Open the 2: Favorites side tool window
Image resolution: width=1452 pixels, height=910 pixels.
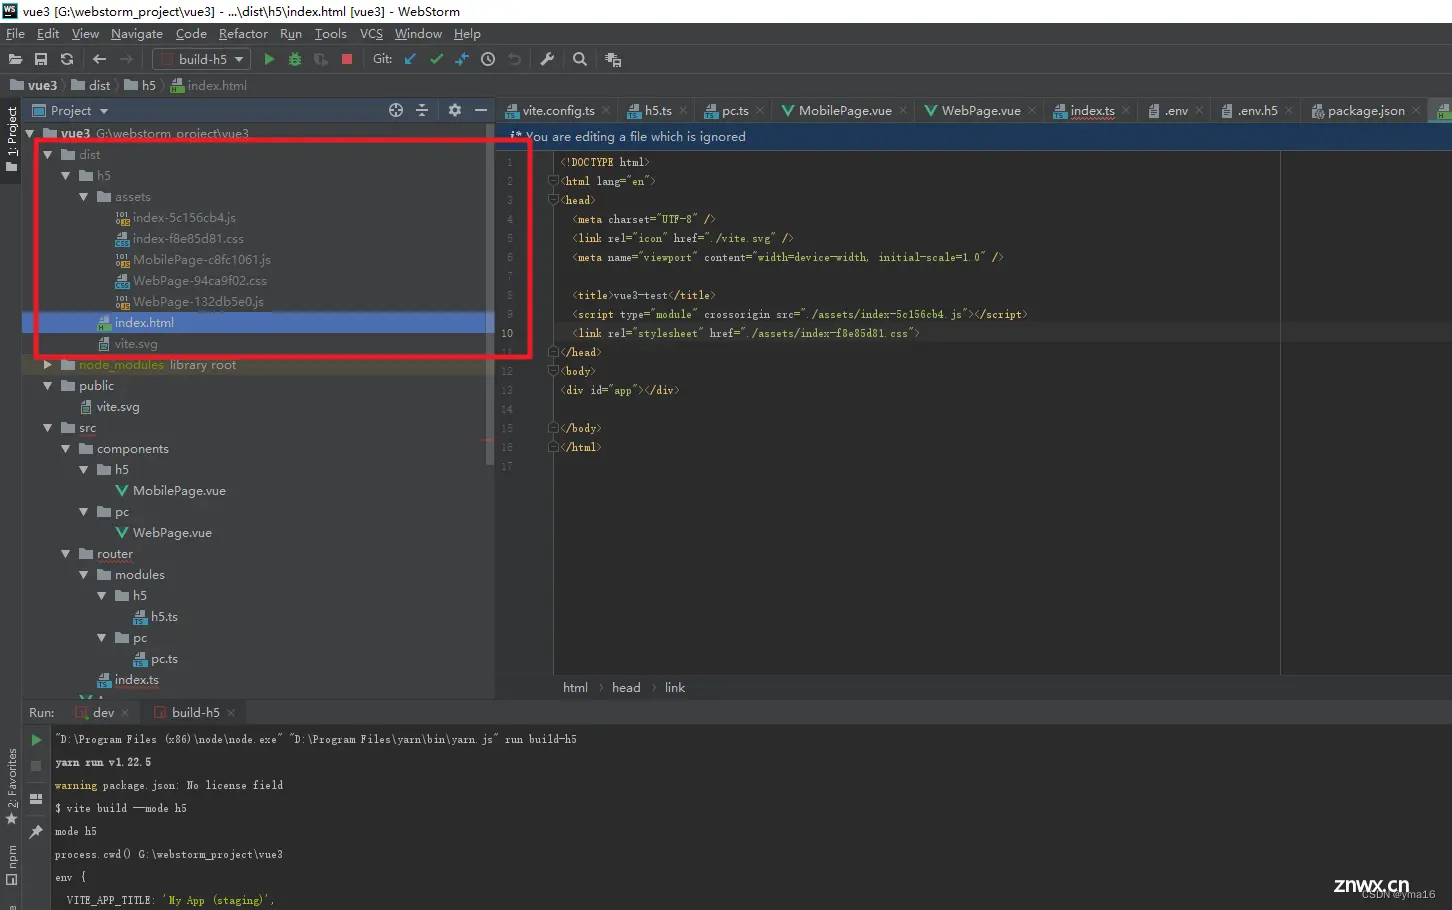click(x=11, y=786)
